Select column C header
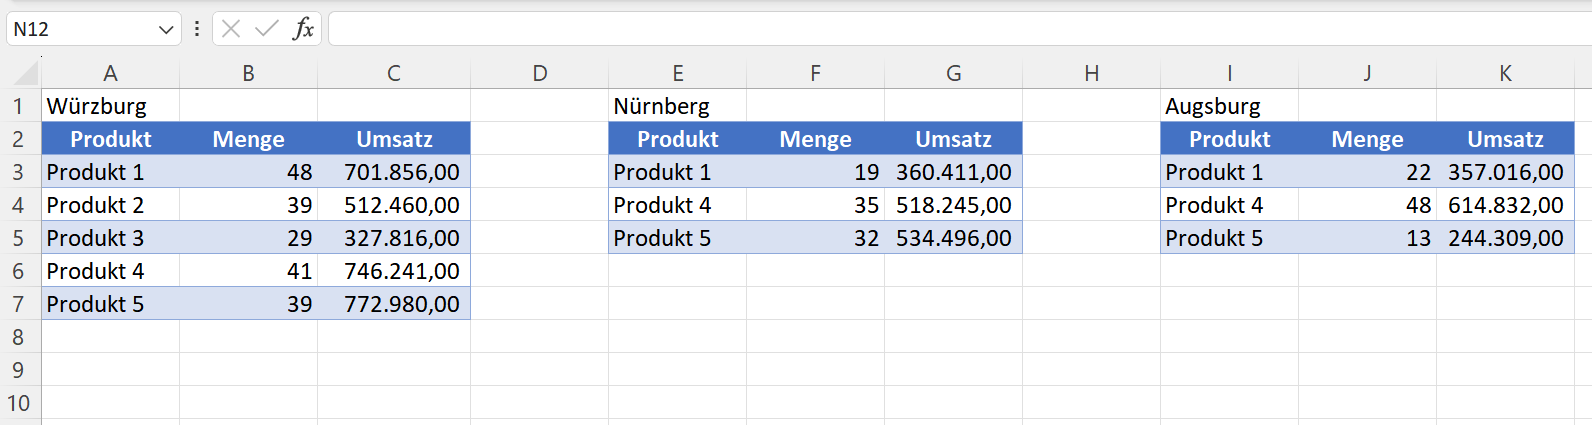Viewport: 1592px width, 425px height. [x=394, y=73]
